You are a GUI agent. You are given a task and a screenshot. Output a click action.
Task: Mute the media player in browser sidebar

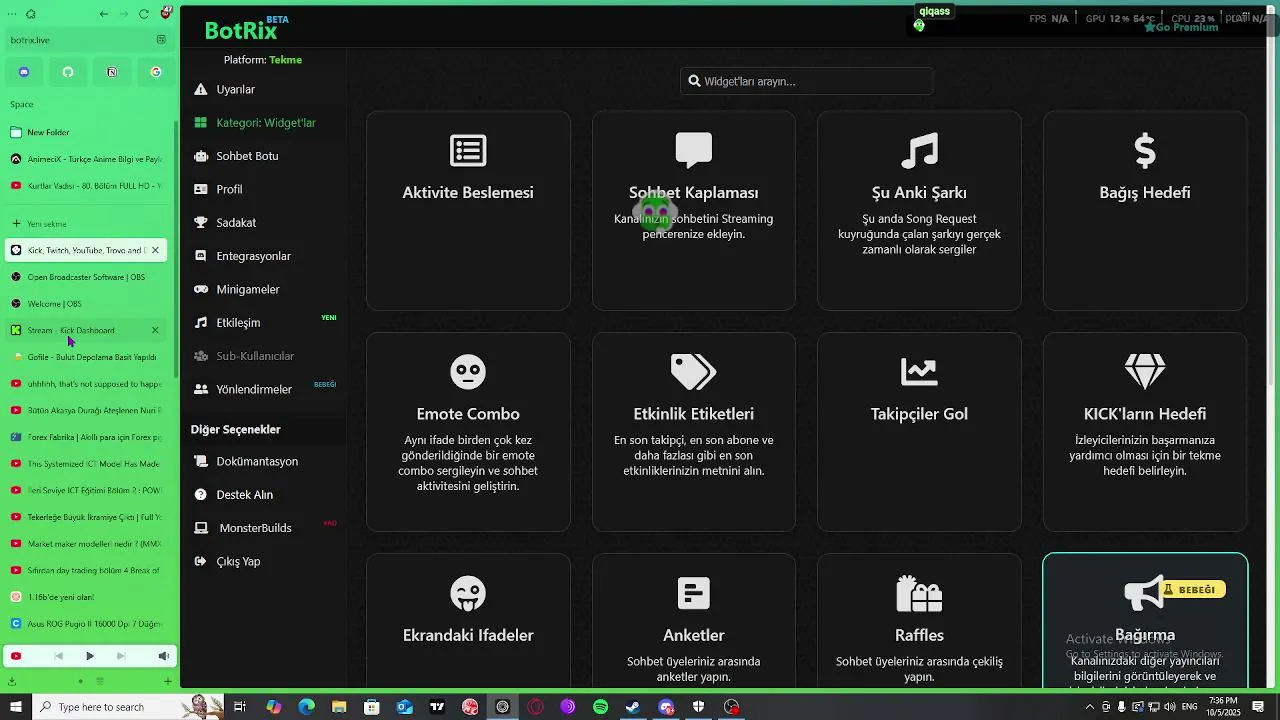(x=163, y=656)
